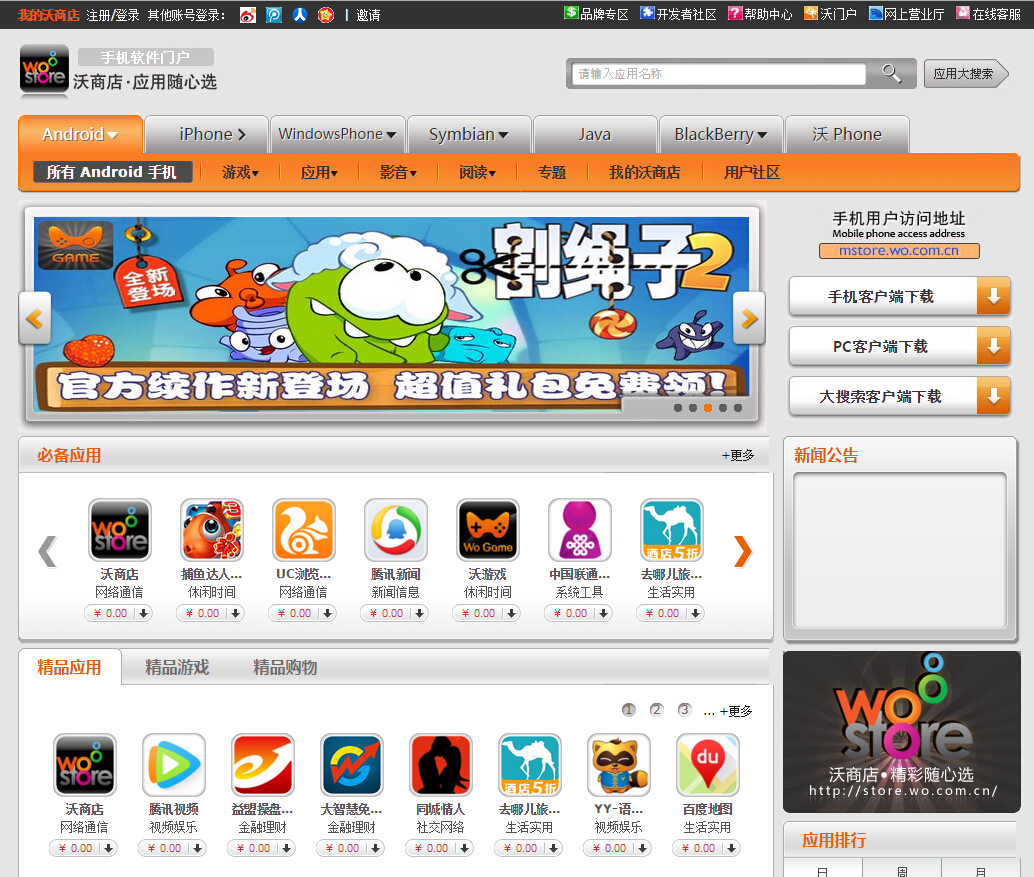1034x877 pixels.
Task: Click the app name search field
Action: tap(719, 74)
